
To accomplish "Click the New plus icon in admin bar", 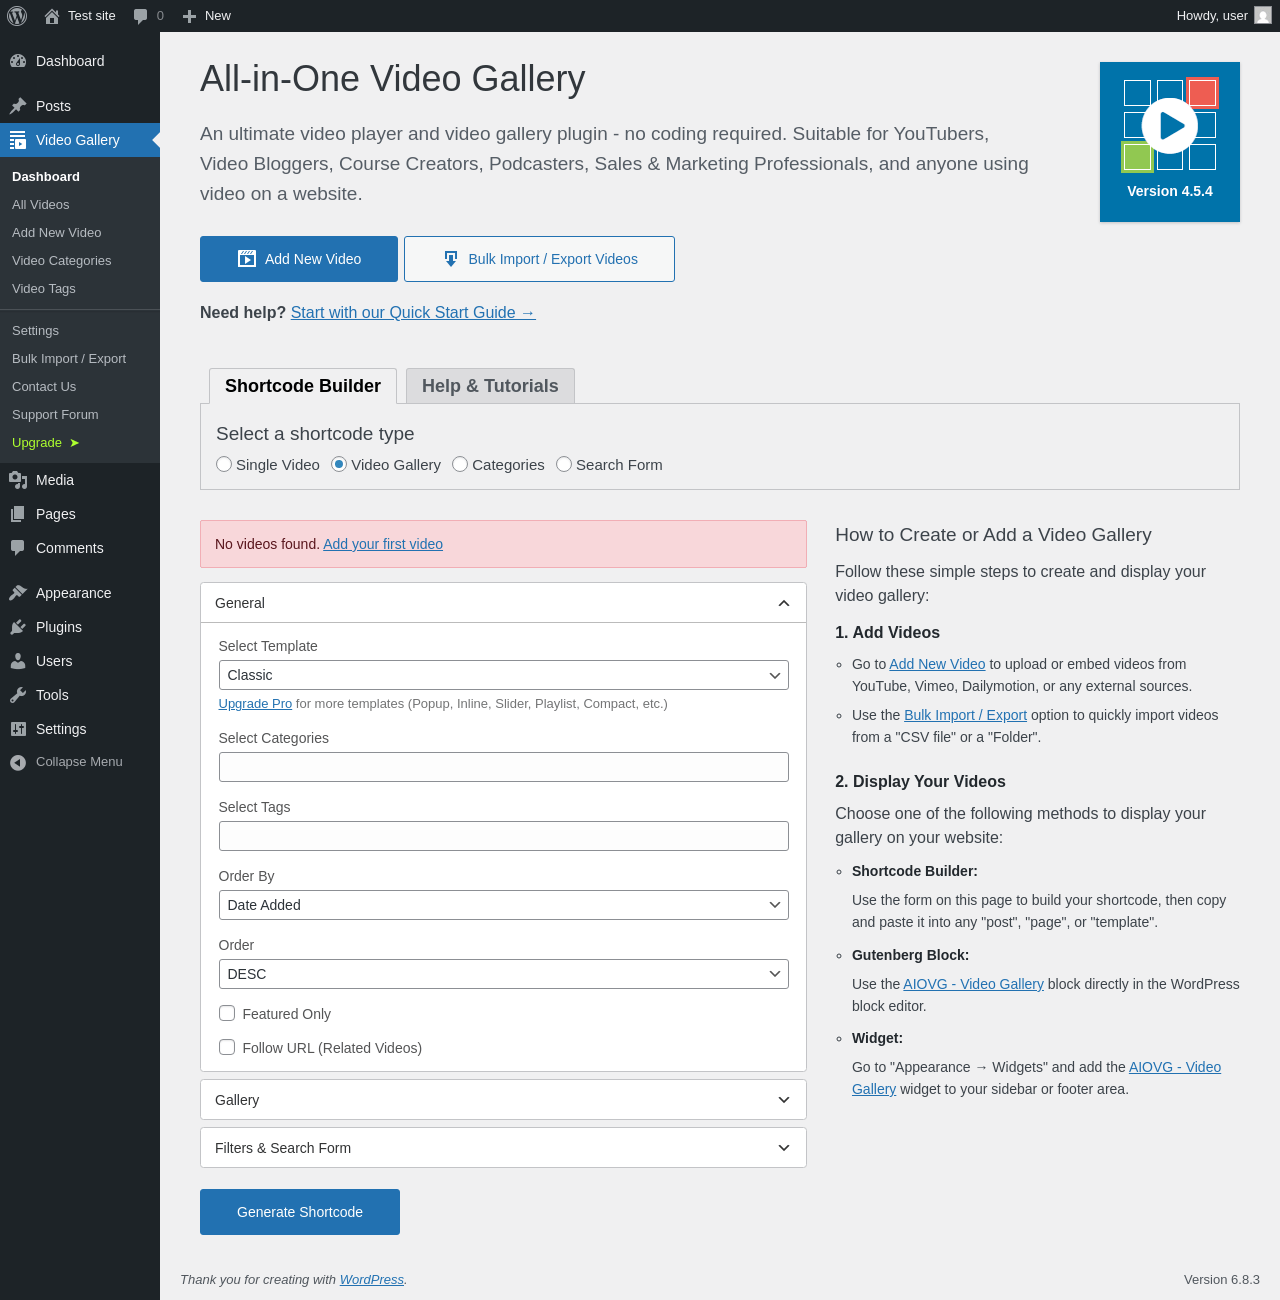I will [x=189, y=16].
